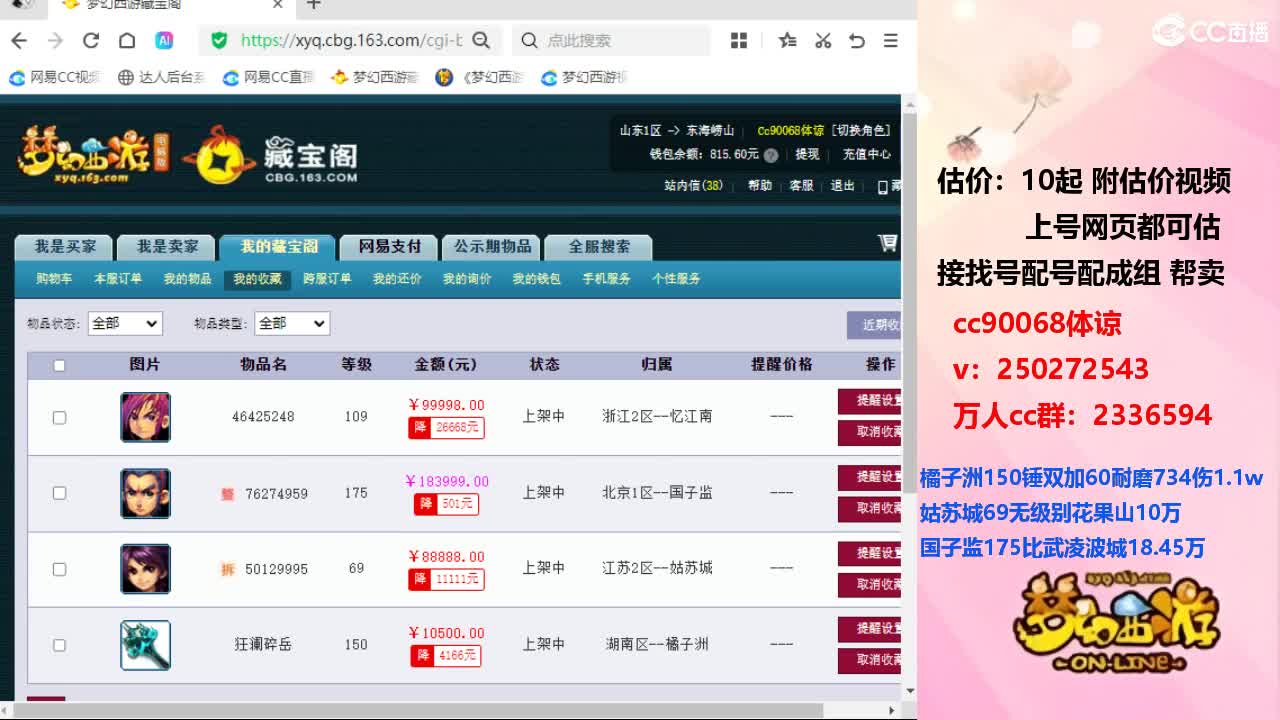Switch to the 我是卖家 tab
1280x720 pixels.
tap(167, 246)
